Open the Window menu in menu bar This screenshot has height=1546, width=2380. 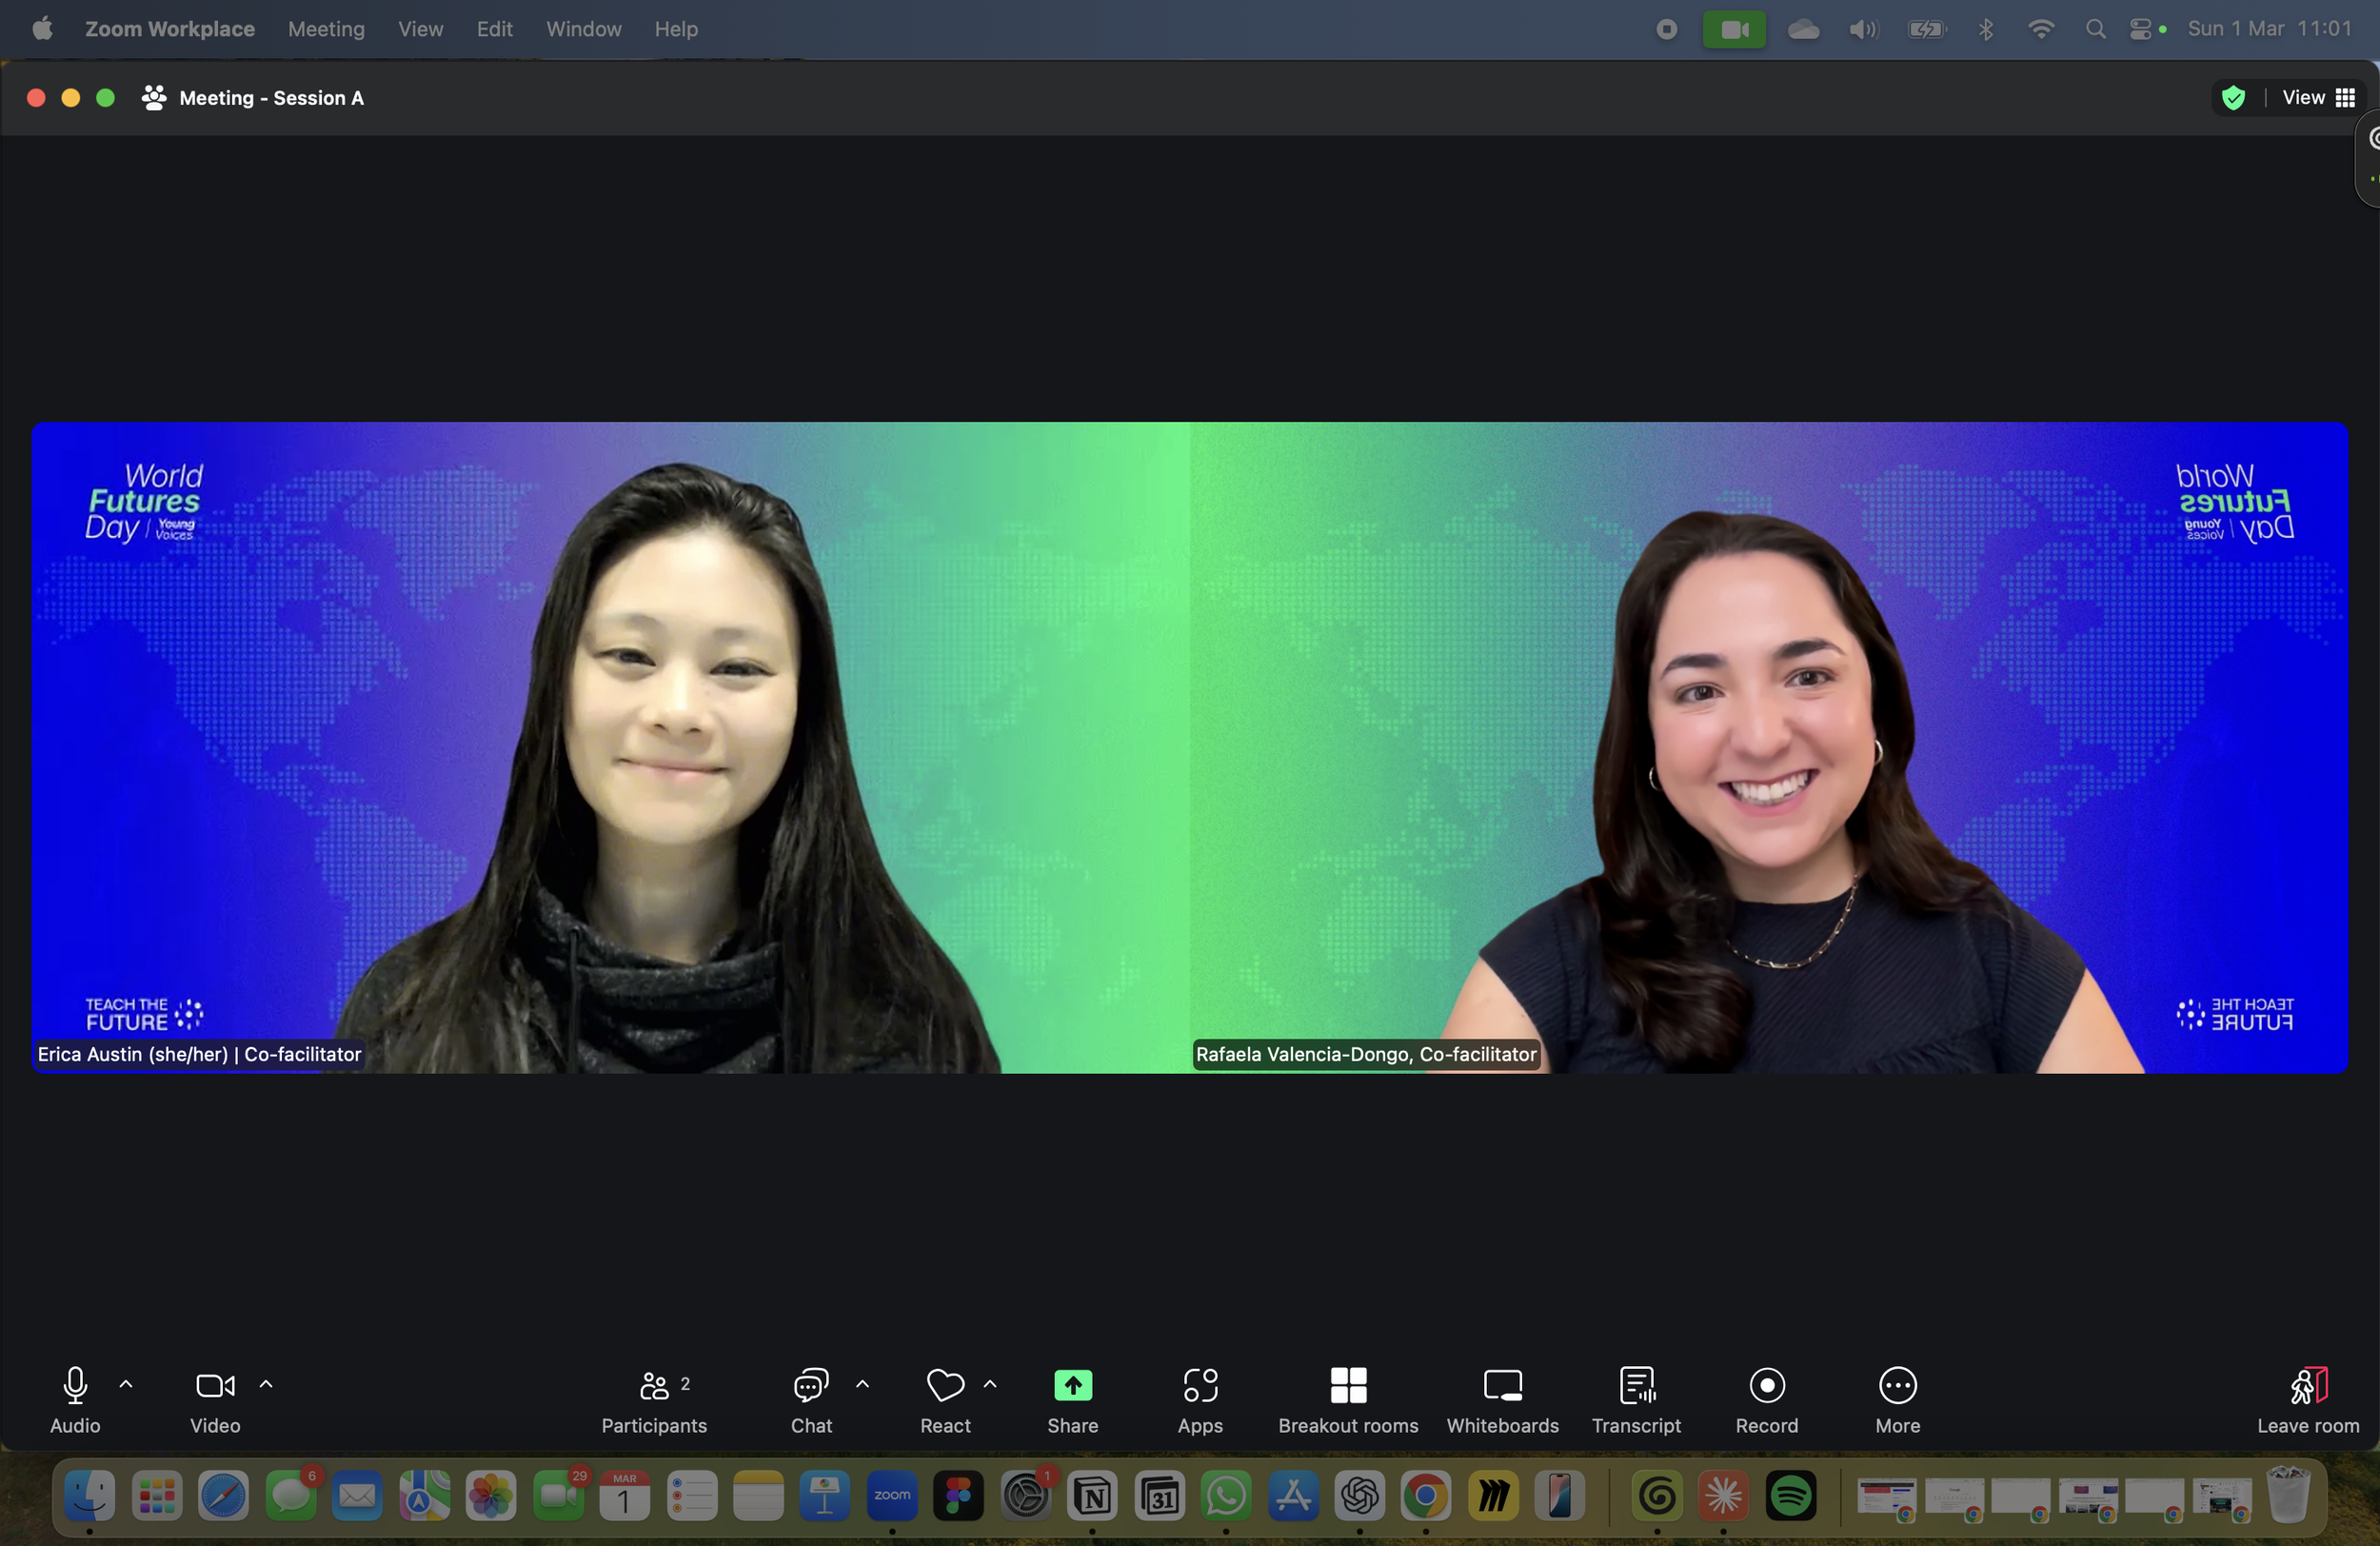click(583, 29)
